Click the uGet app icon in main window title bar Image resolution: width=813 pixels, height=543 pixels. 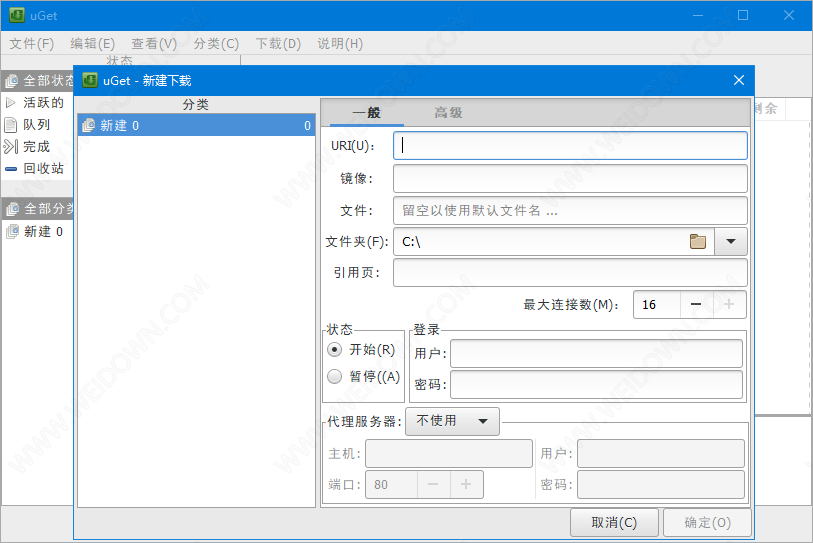pyautogui.click(x=17, y=15)
